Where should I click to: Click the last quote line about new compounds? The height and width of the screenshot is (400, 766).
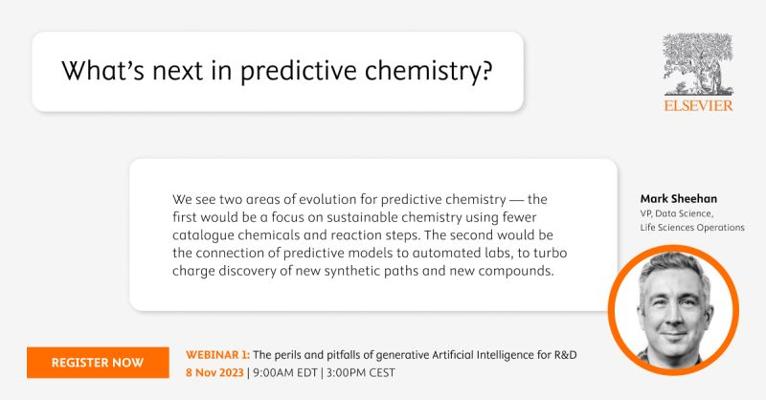[363, 271]
